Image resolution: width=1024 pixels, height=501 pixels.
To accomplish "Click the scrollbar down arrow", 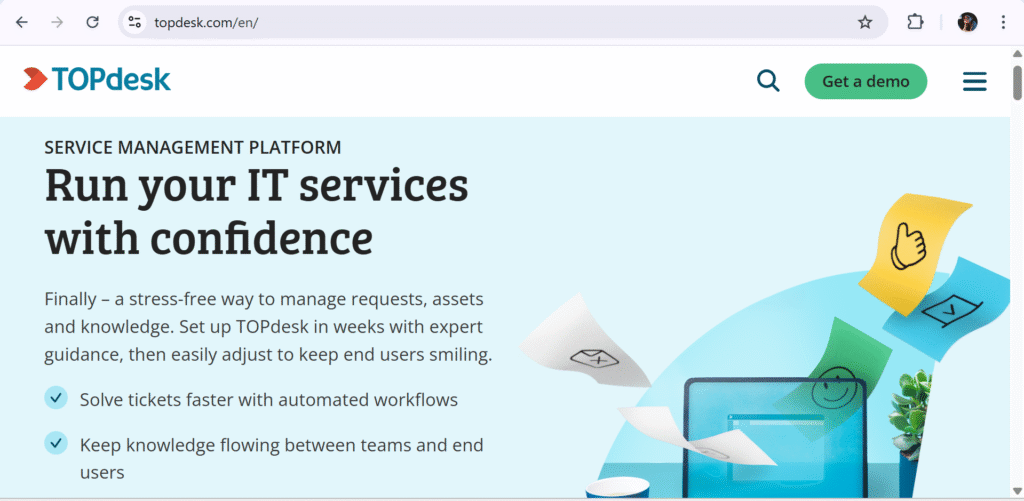I will 1017,491.
